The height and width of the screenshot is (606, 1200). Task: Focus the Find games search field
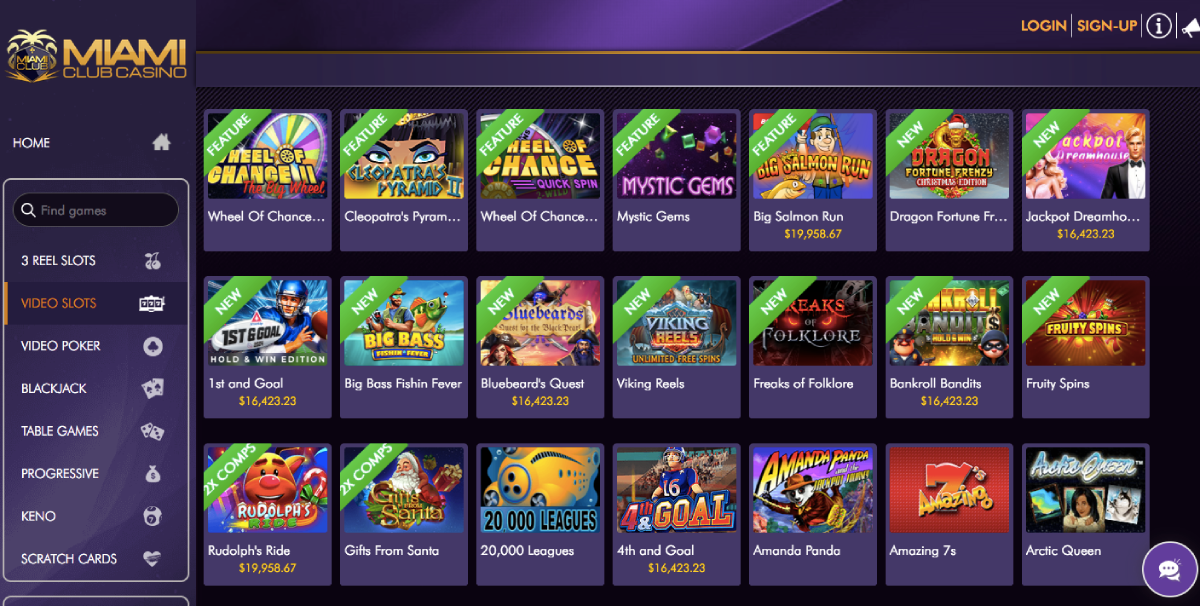pos(96,210)
